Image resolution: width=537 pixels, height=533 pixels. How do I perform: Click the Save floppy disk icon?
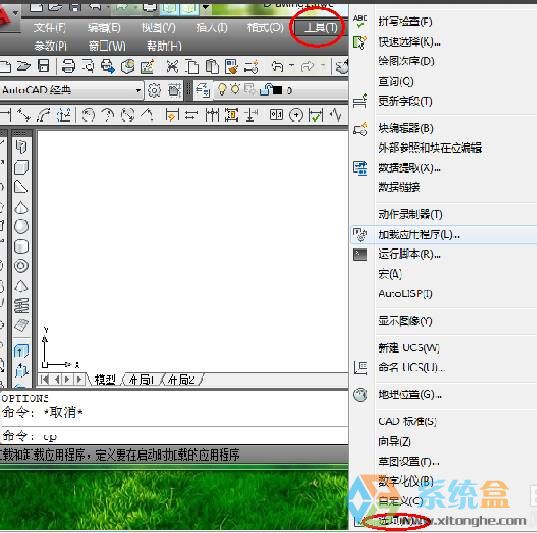point(44,66)
